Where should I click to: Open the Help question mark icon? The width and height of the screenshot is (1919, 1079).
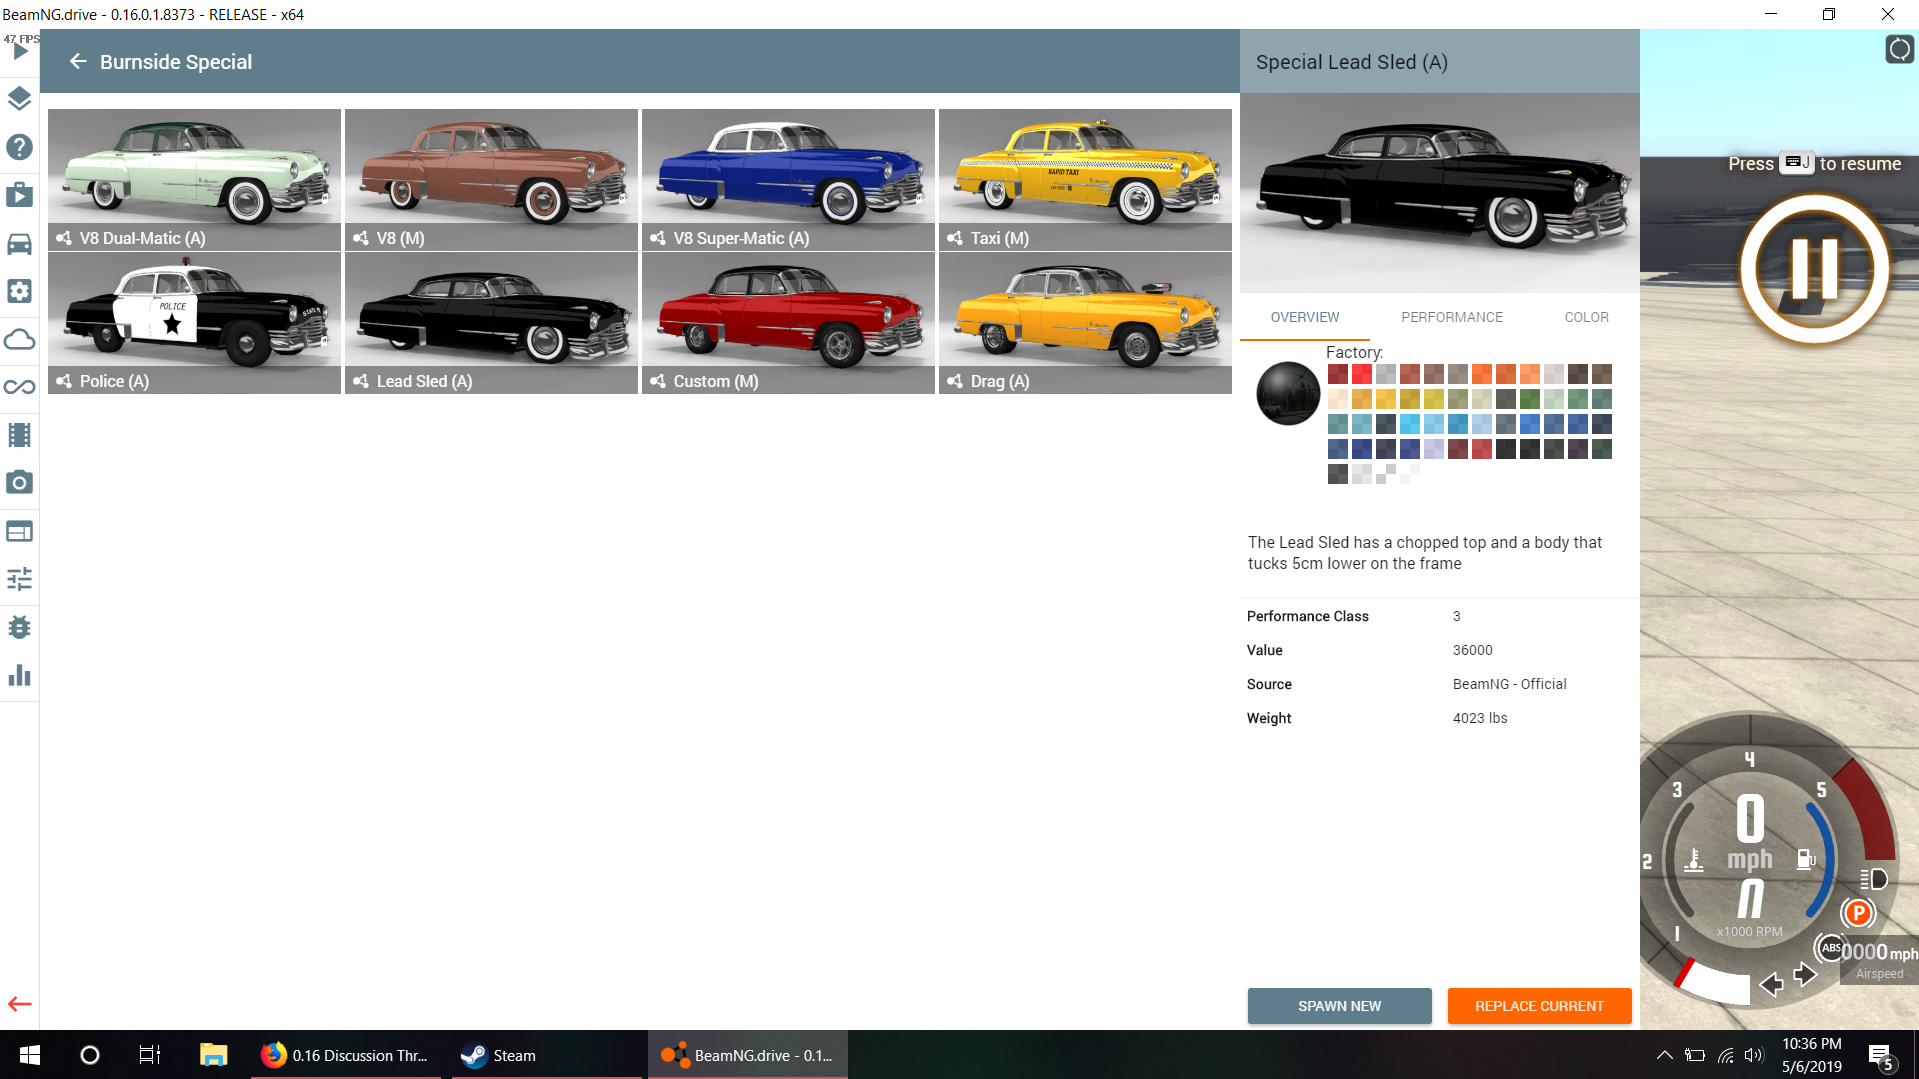pyautogui.click(x=19, y=147)
